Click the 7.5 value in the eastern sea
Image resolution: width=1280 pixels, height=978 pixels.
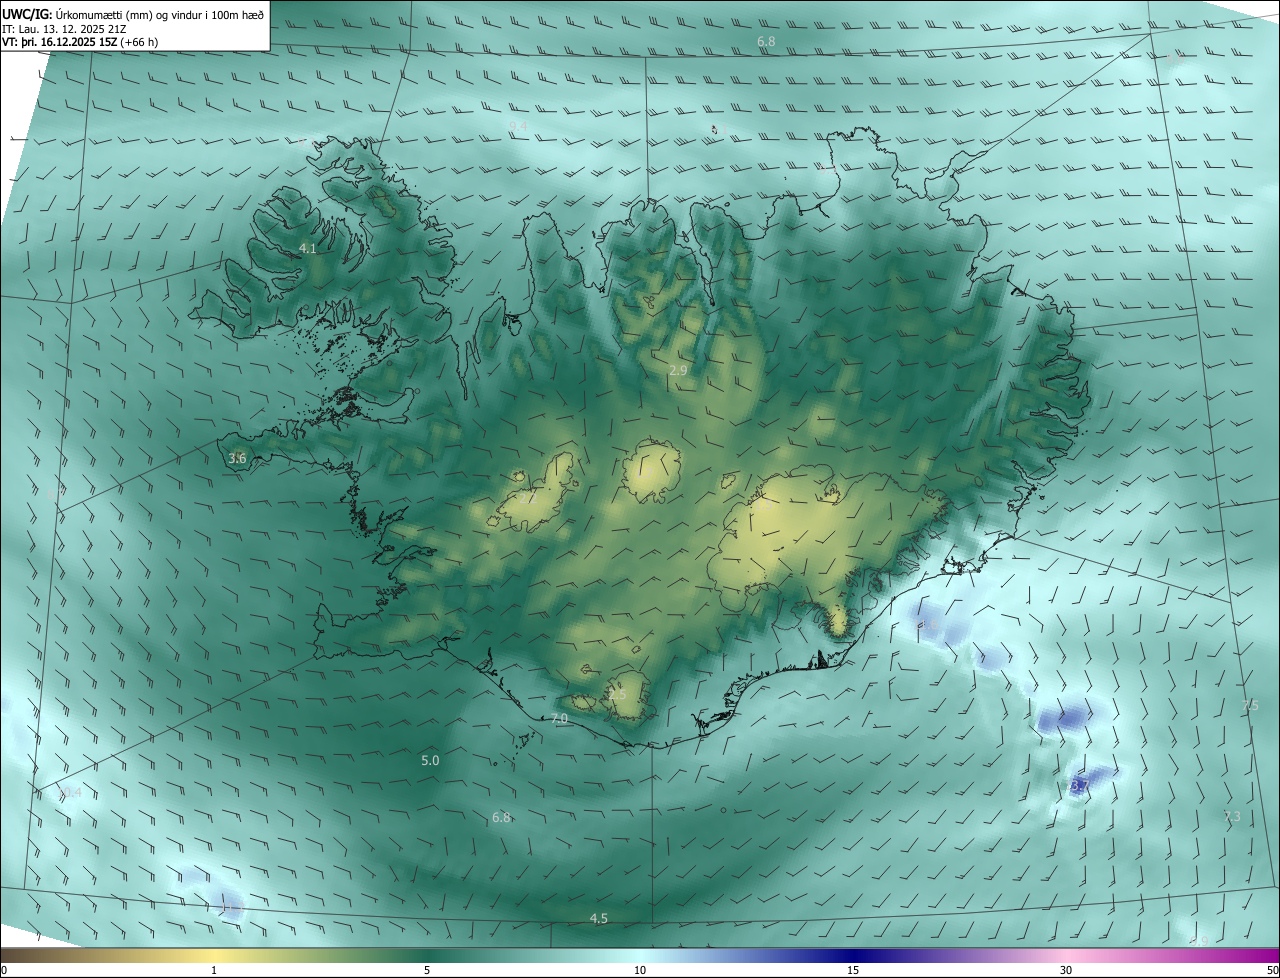pyautogui.click(x=1250, y=707)
